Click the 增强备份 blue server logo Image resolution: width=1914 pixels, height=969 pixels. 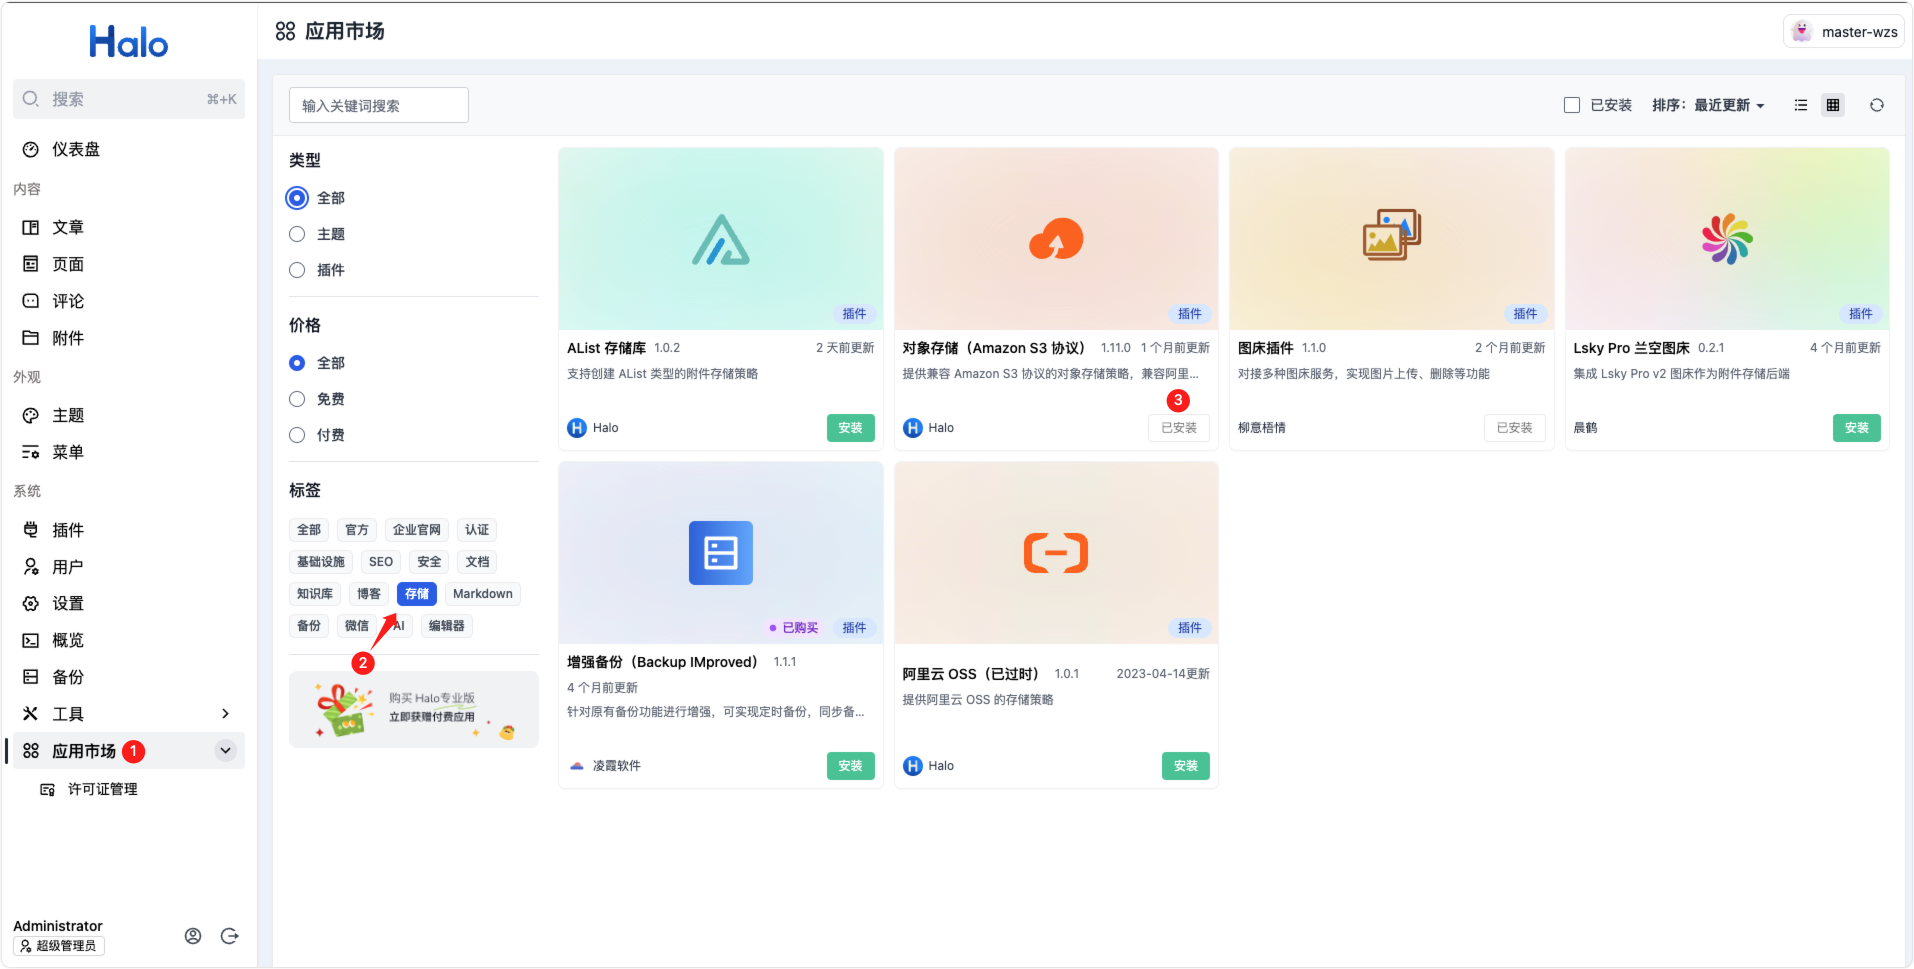tap(721, 553)
